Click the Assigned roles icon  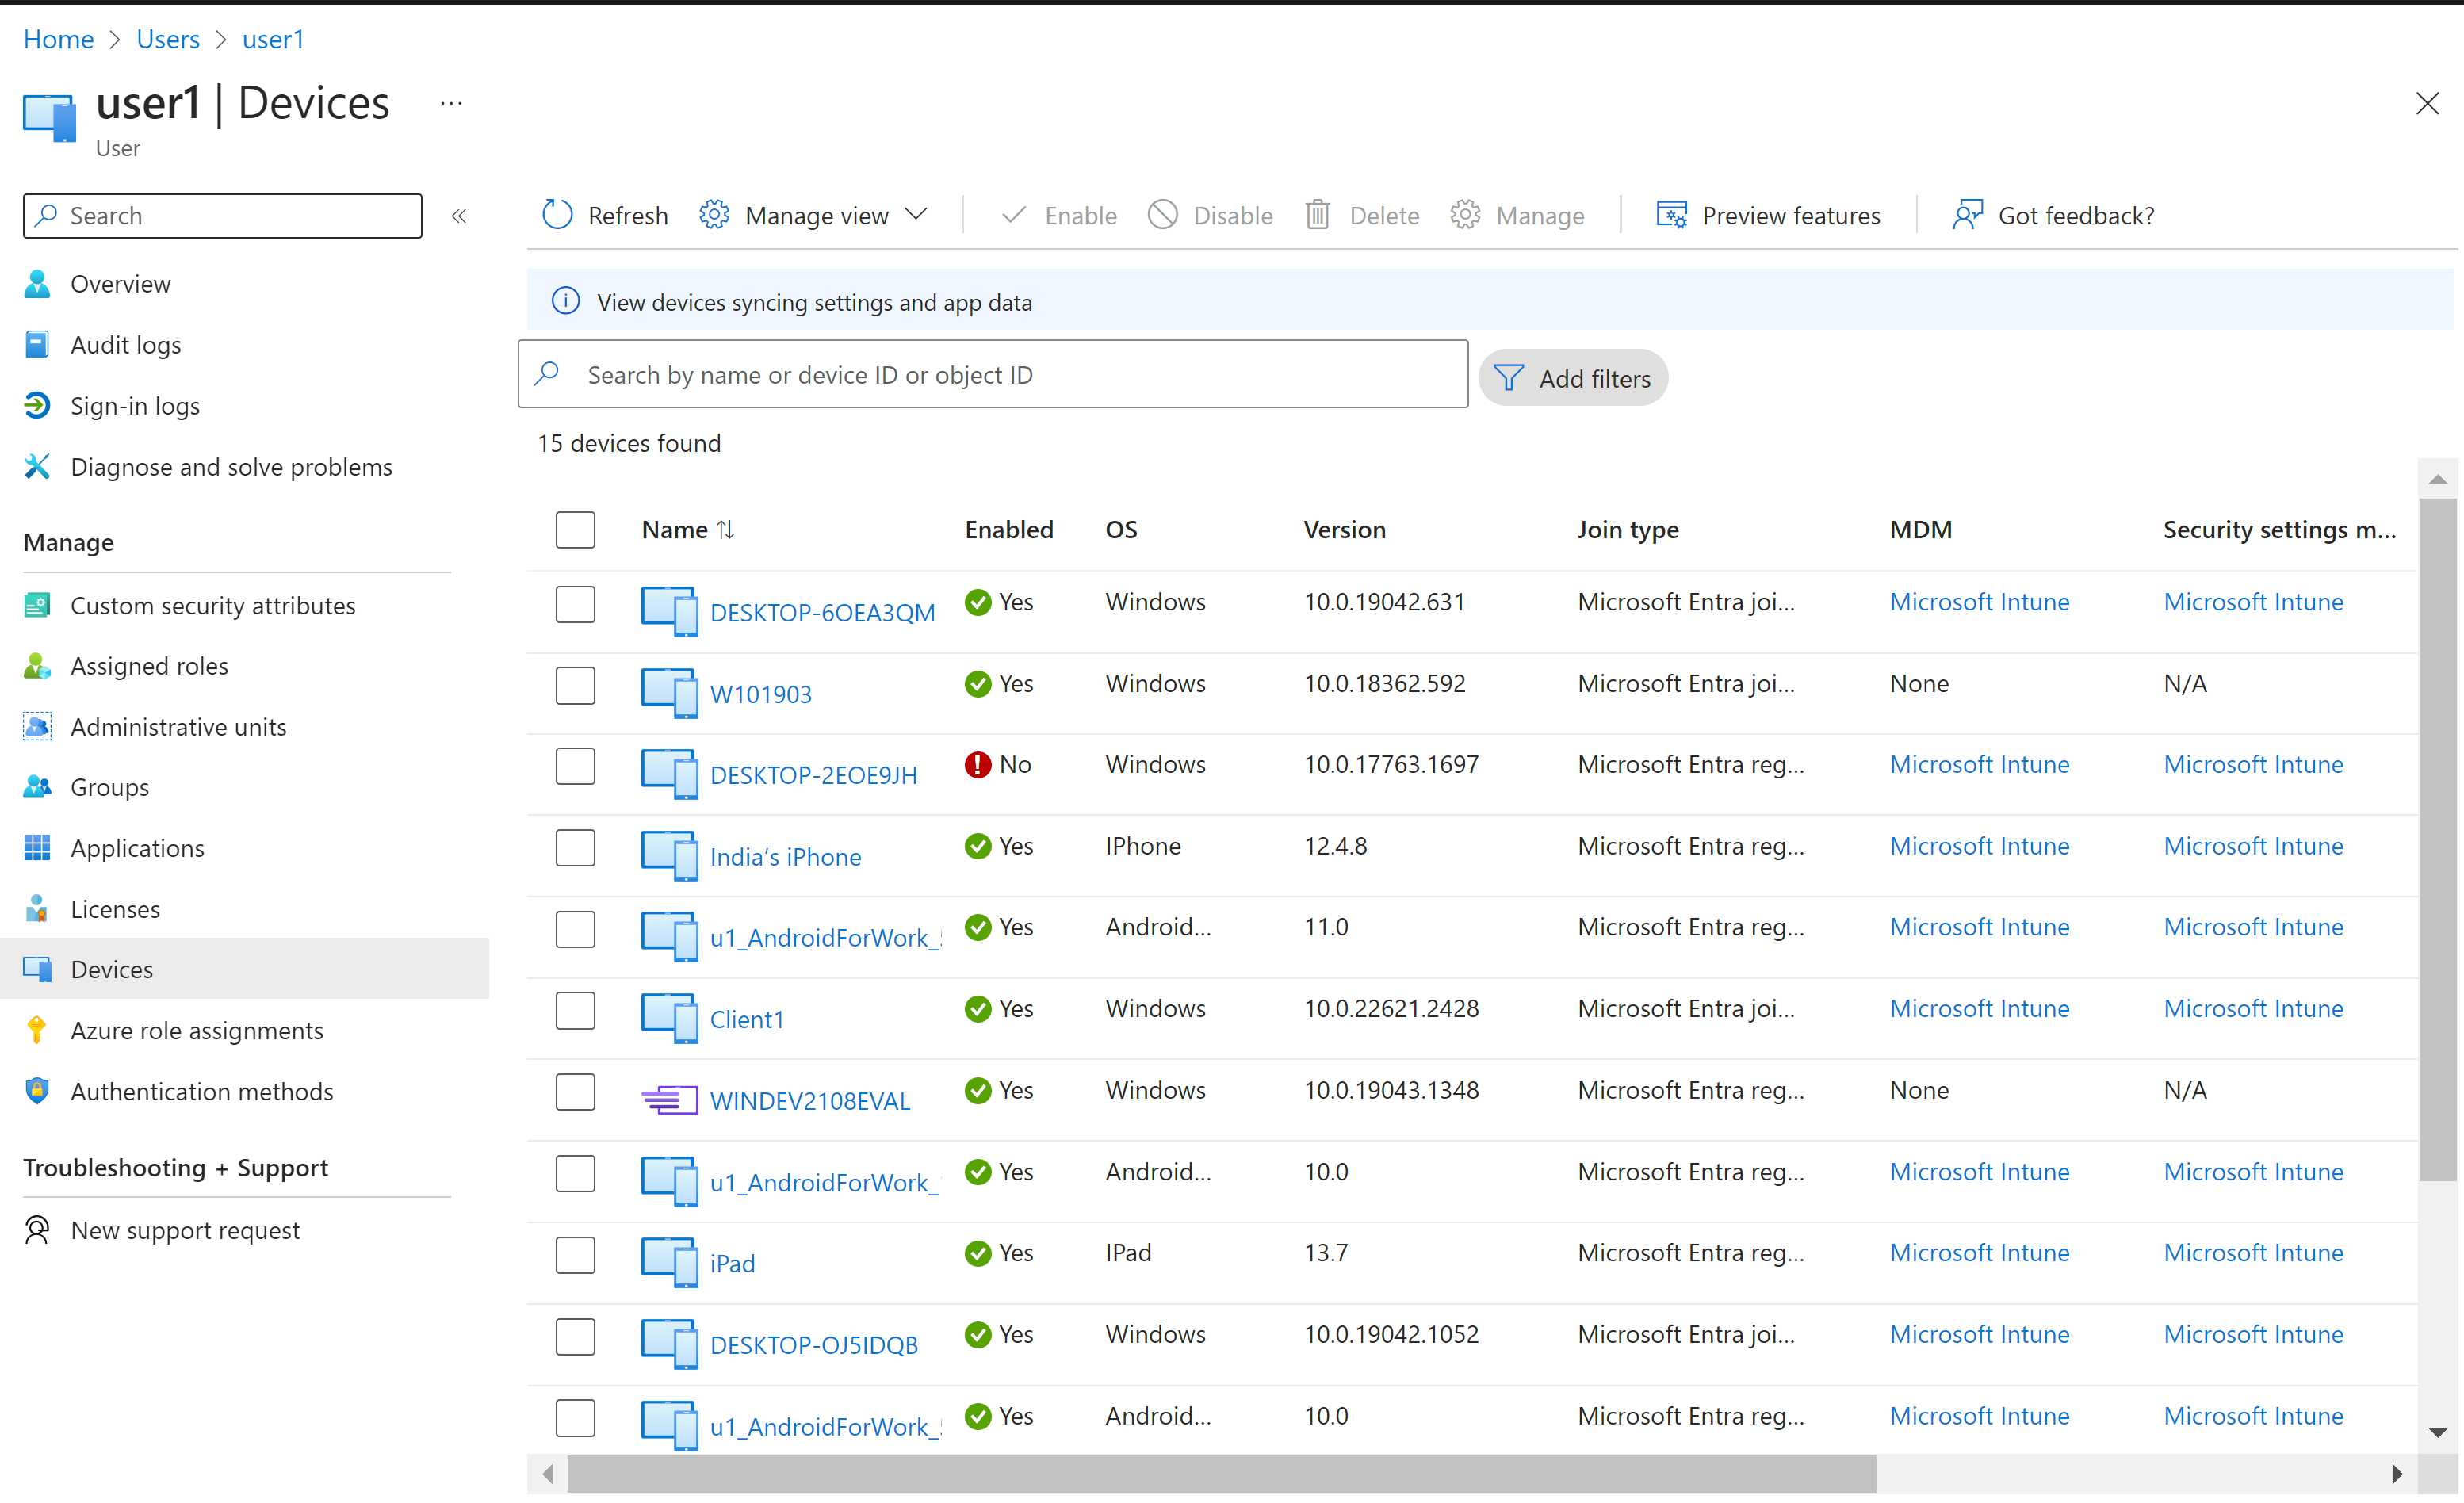pyautogui.click(x=37, y=666)
